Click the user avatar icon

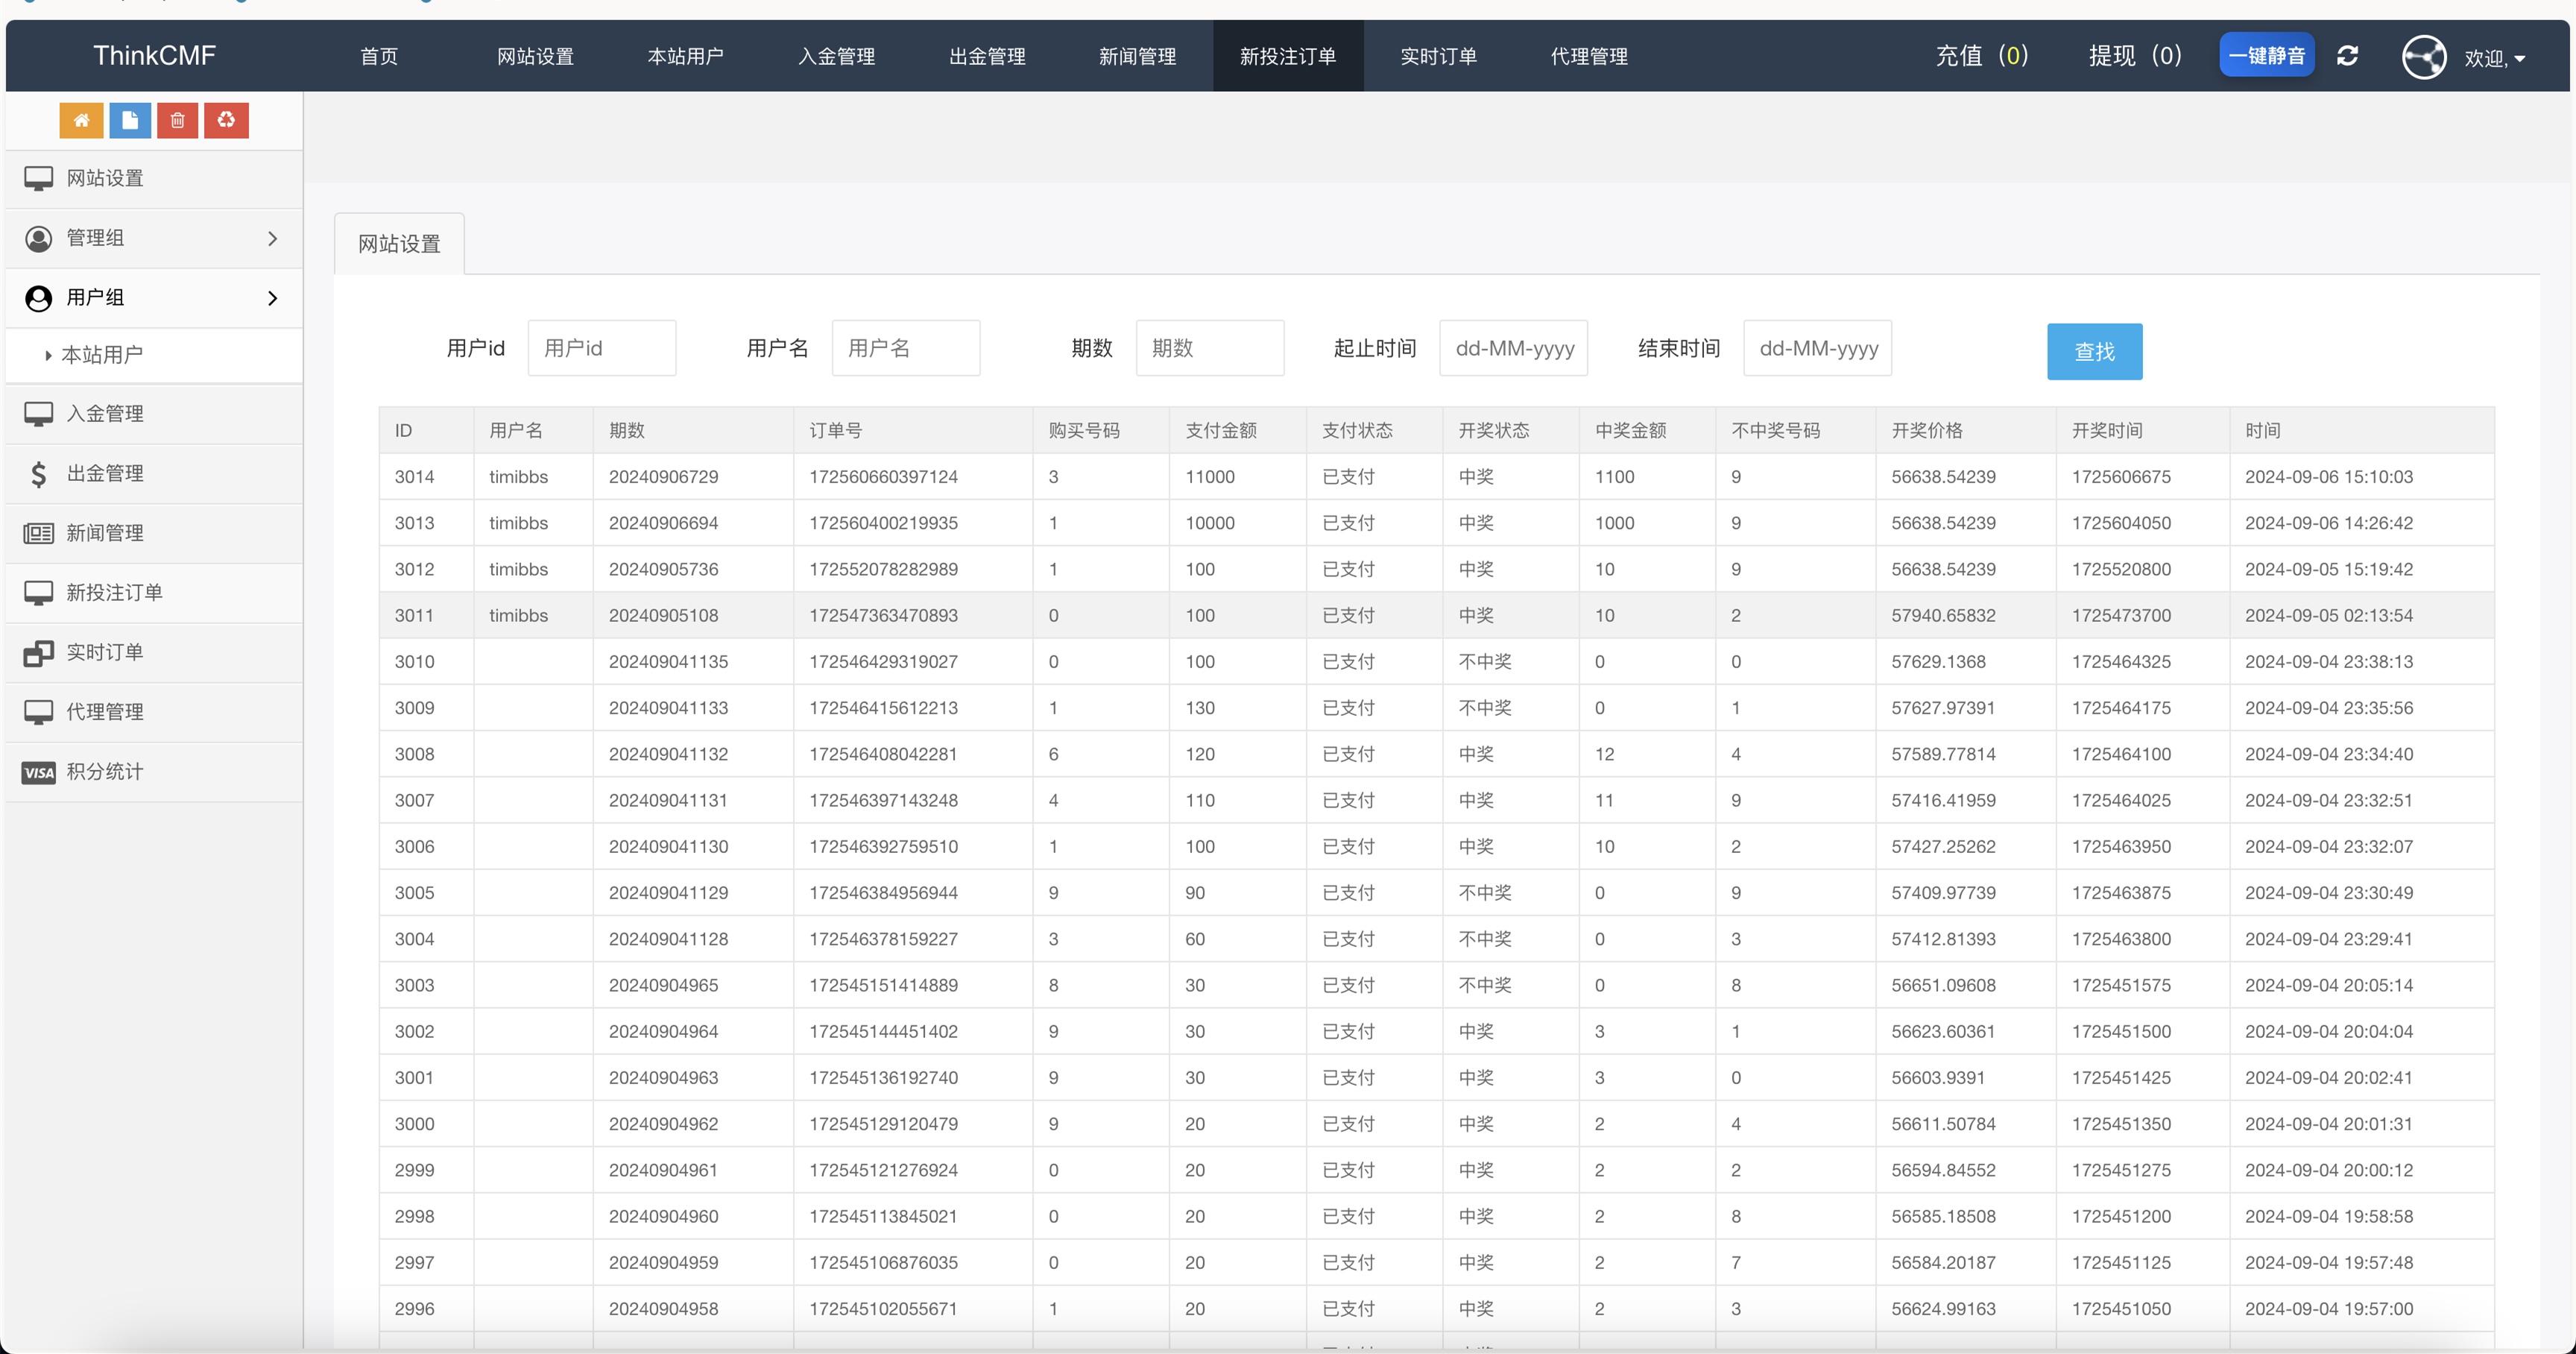click(x=2423, y=56)
